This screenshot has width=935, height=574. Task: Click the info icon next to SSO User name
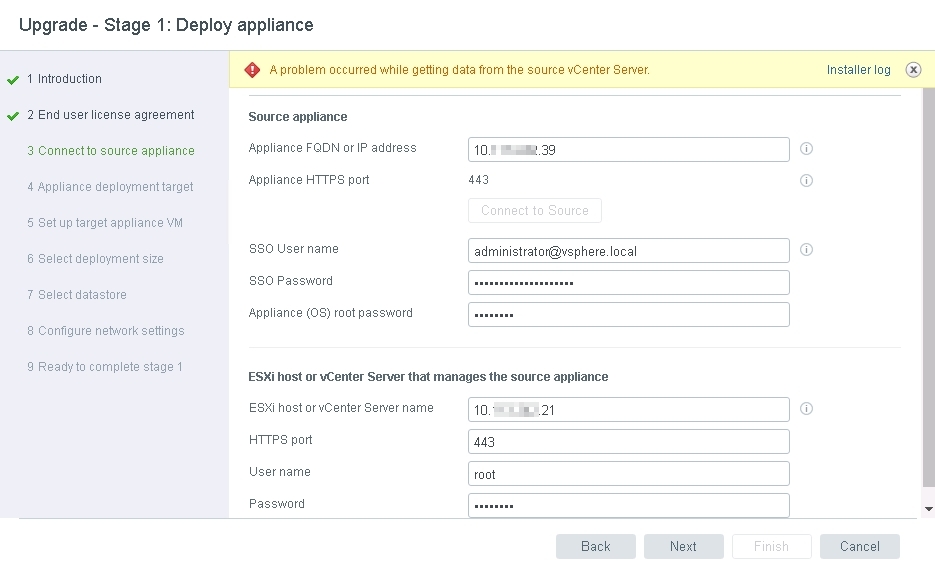[x=806, y=250]
